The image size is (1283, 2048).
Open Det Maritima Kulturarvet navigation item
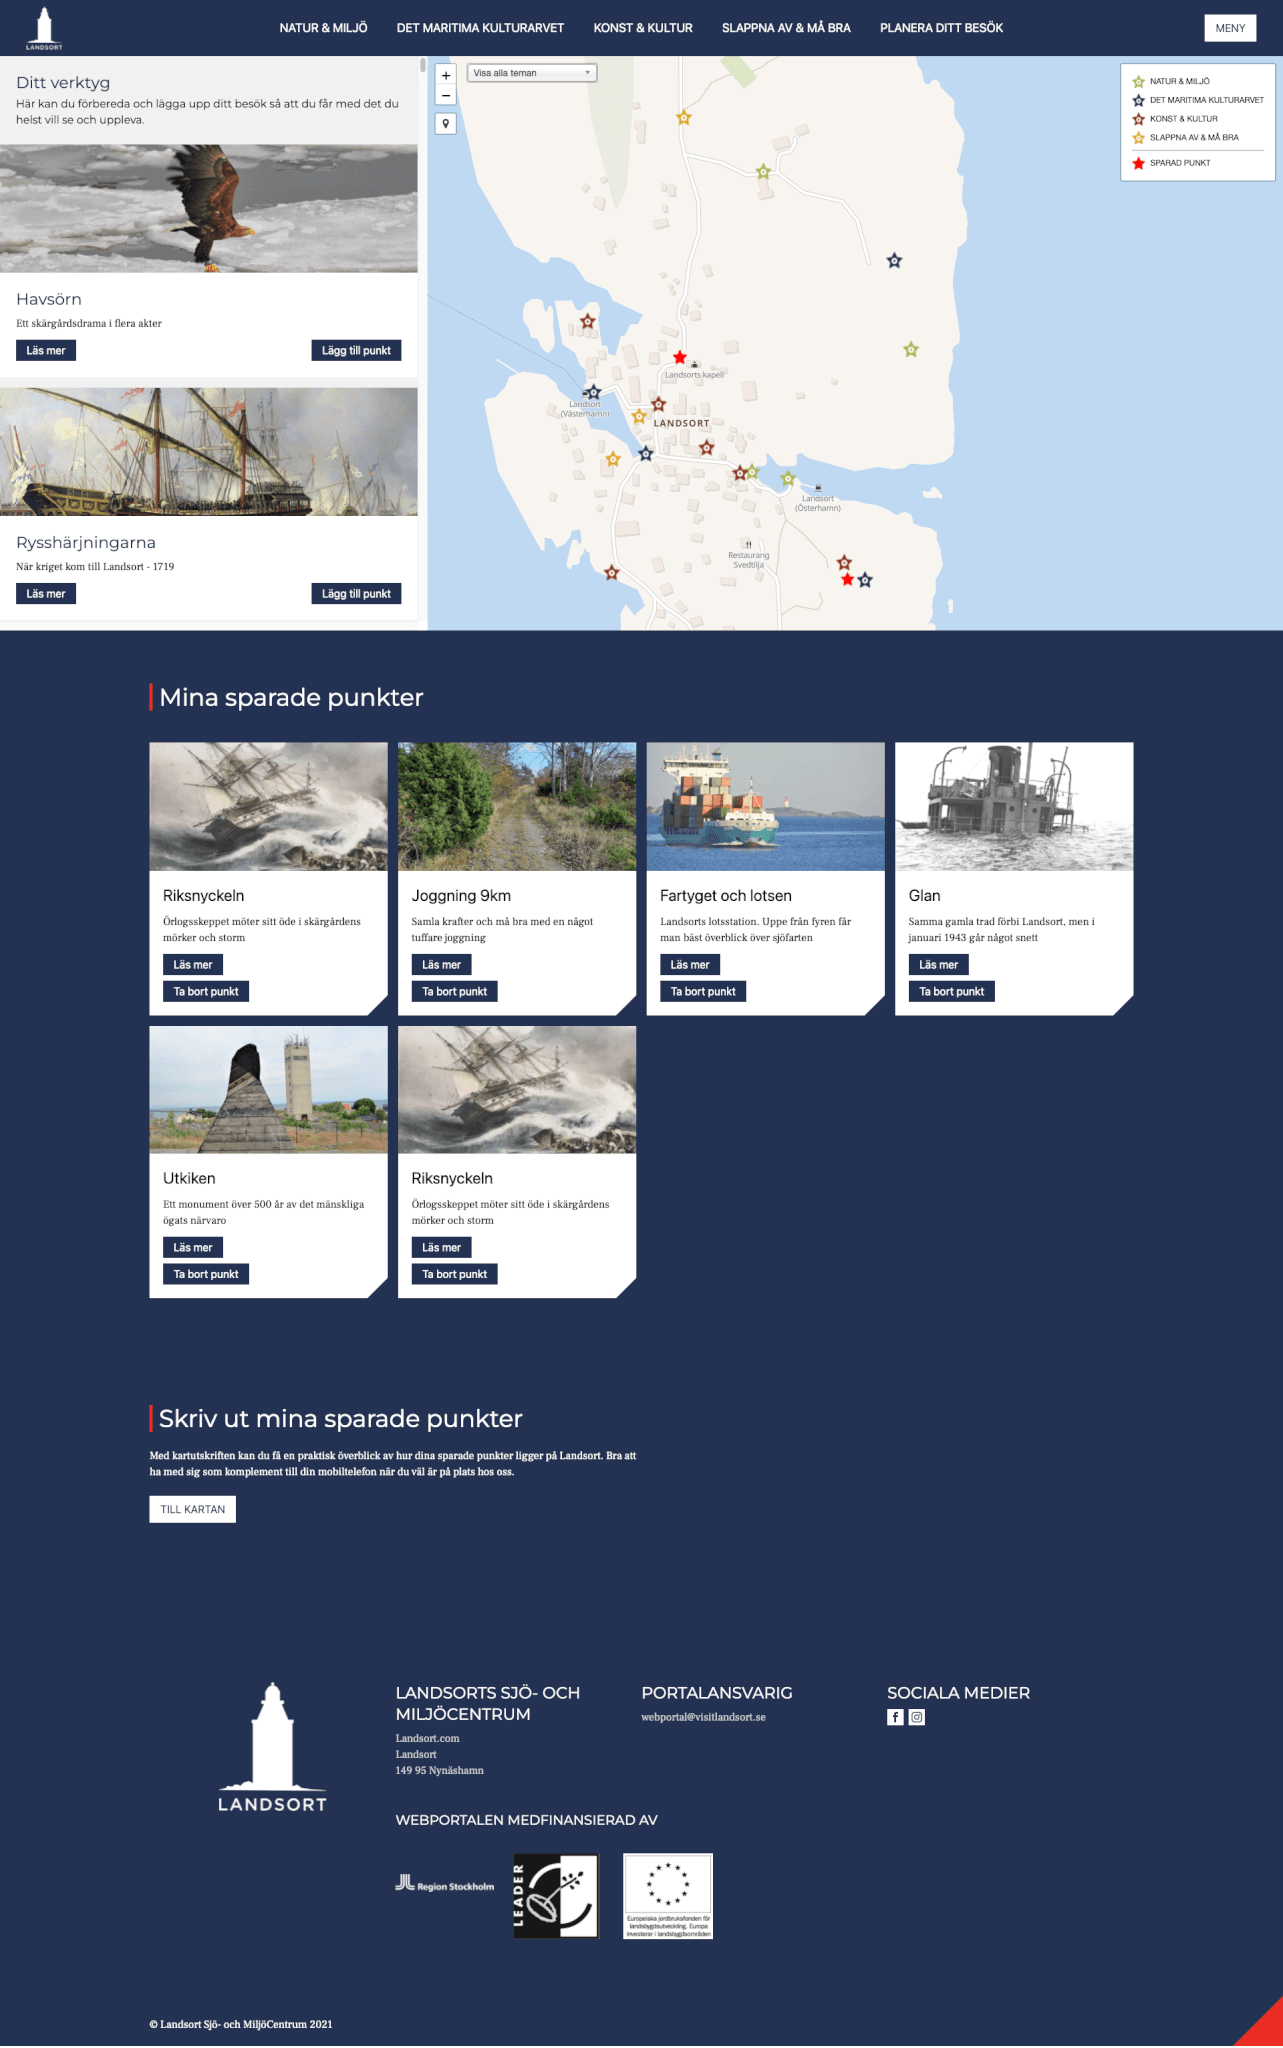tap(480, 28)
